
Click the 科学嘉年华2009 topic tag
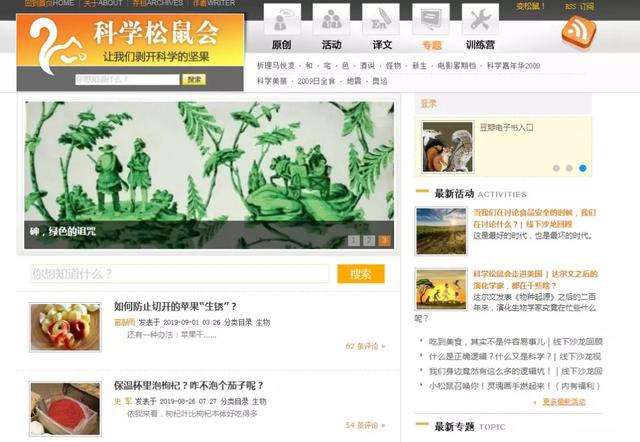[x=513, y=66]
